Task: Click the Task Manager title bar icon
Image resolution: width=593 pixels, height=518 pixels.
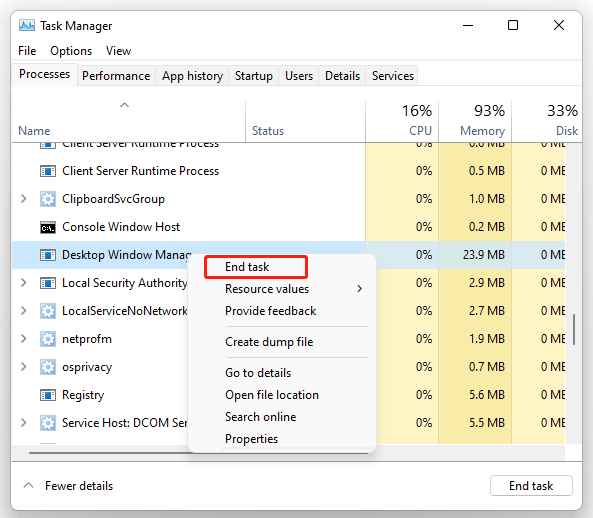Action: point(27,26)
